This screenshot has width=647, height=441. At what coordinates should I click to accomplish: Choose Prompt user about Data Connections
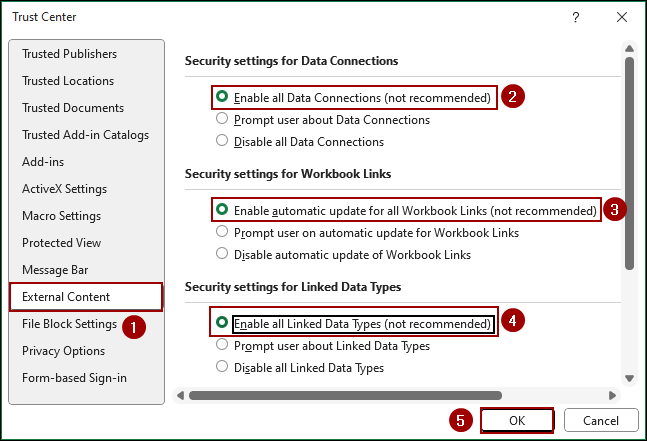coord(222,120)
